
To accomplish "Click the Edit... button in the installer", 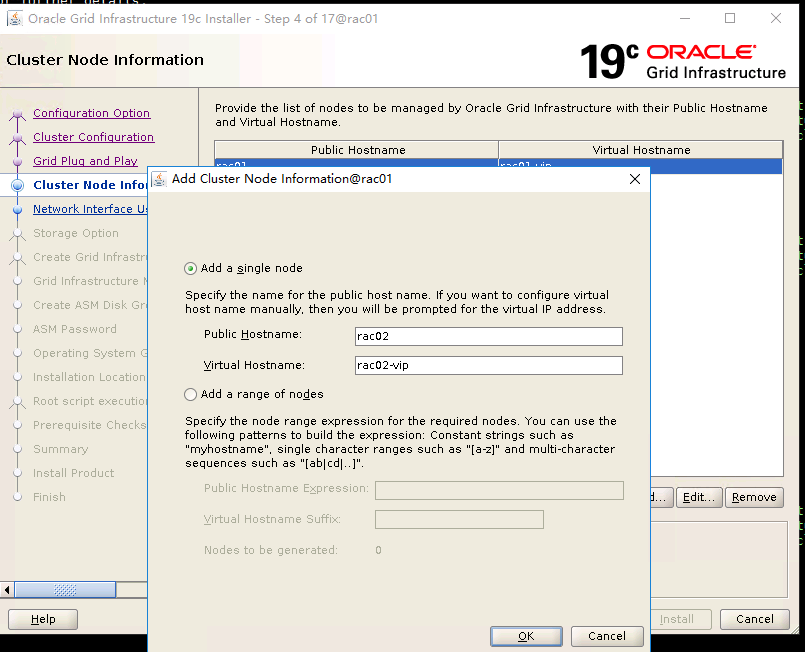I will click(699, 497).
